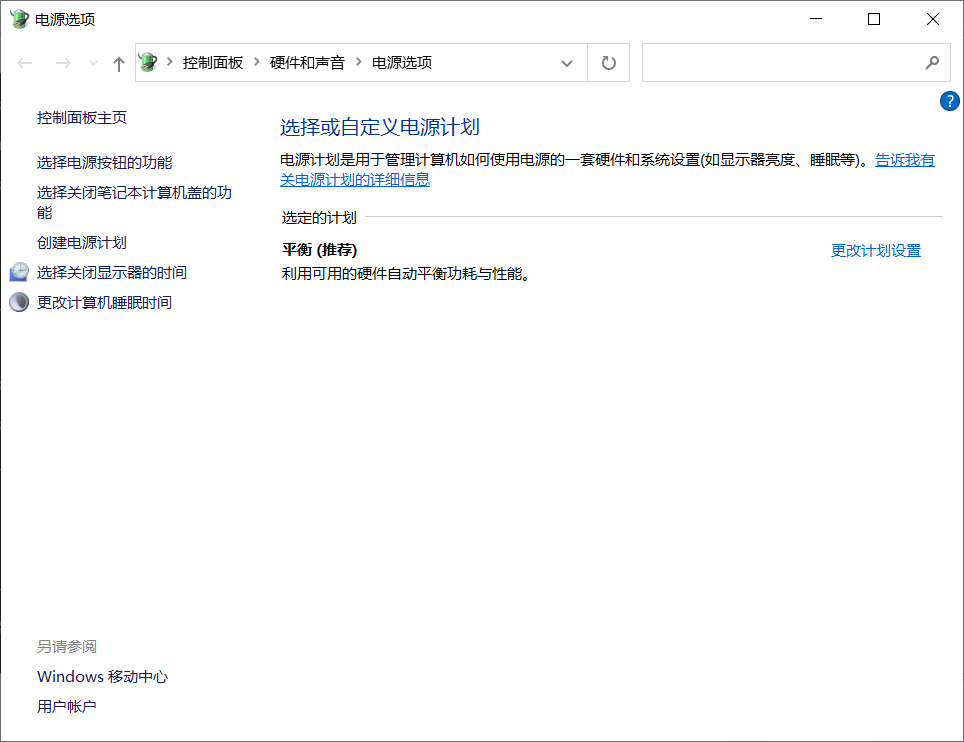Click the magnifier icon in the search box

tap(932, 62)
